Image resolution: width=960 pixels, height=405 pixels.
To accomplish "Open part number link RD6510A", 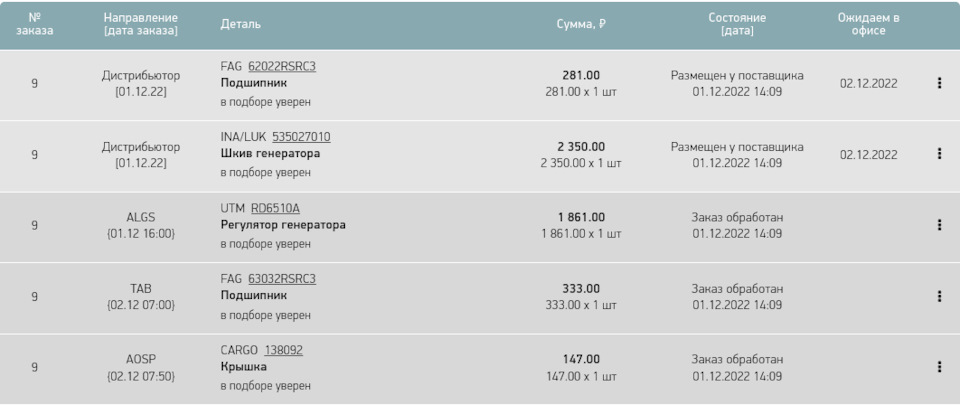I will [x=275, y=208].
